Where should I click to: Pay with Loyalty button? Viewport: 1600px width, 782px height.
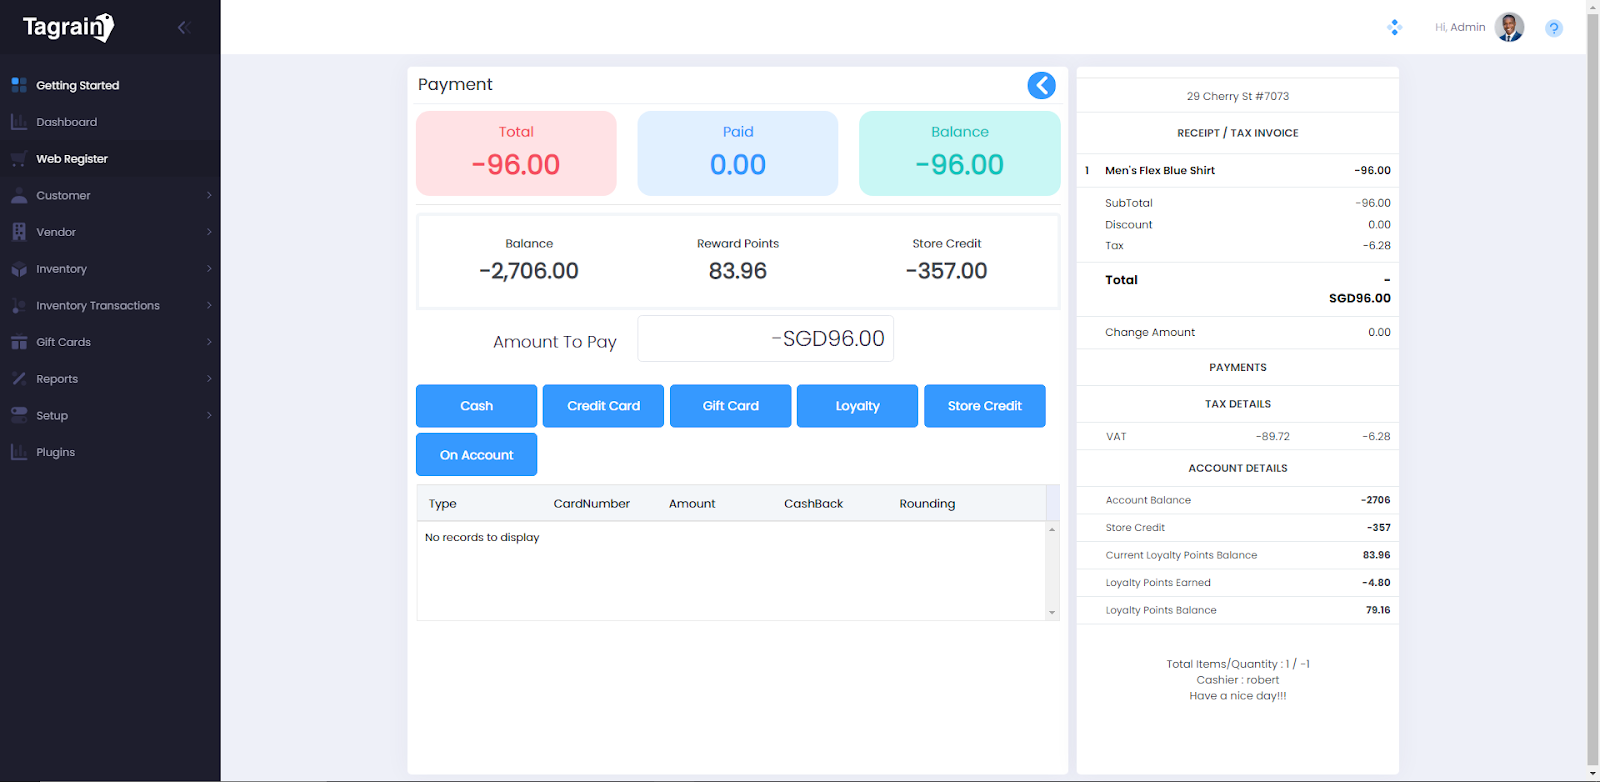[857, 406]
